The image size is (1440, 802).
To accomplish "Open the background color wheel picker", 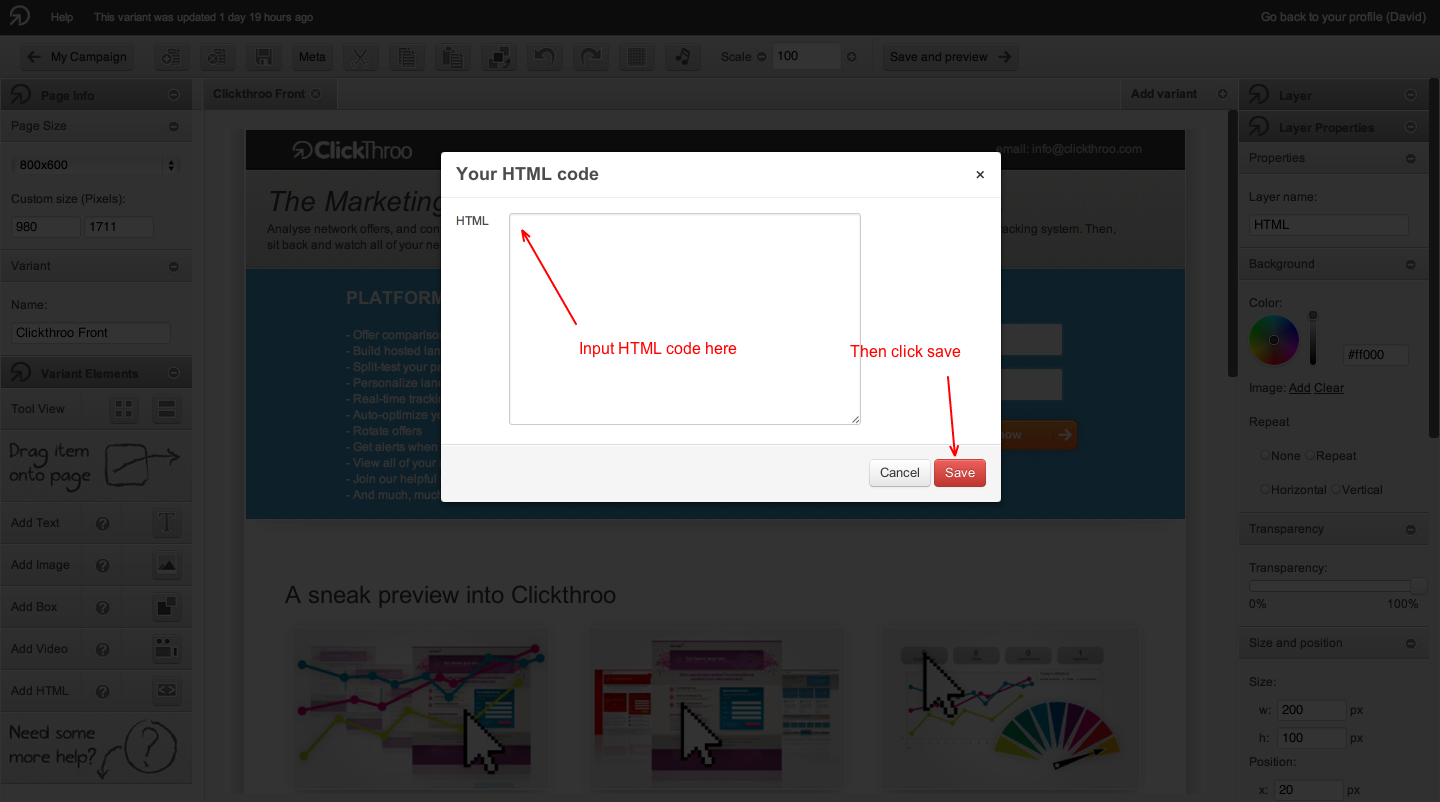I will click(1273, 340).
